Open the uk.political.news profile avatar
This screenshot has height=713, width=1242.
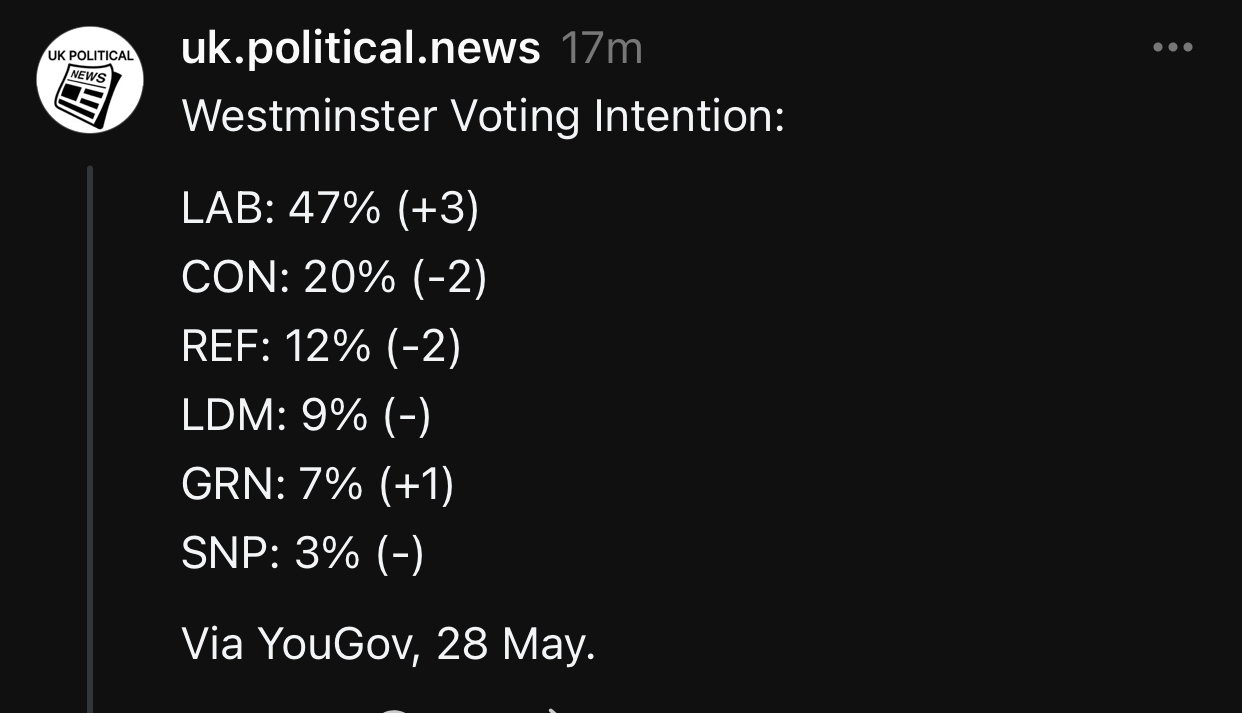point(90,80)
